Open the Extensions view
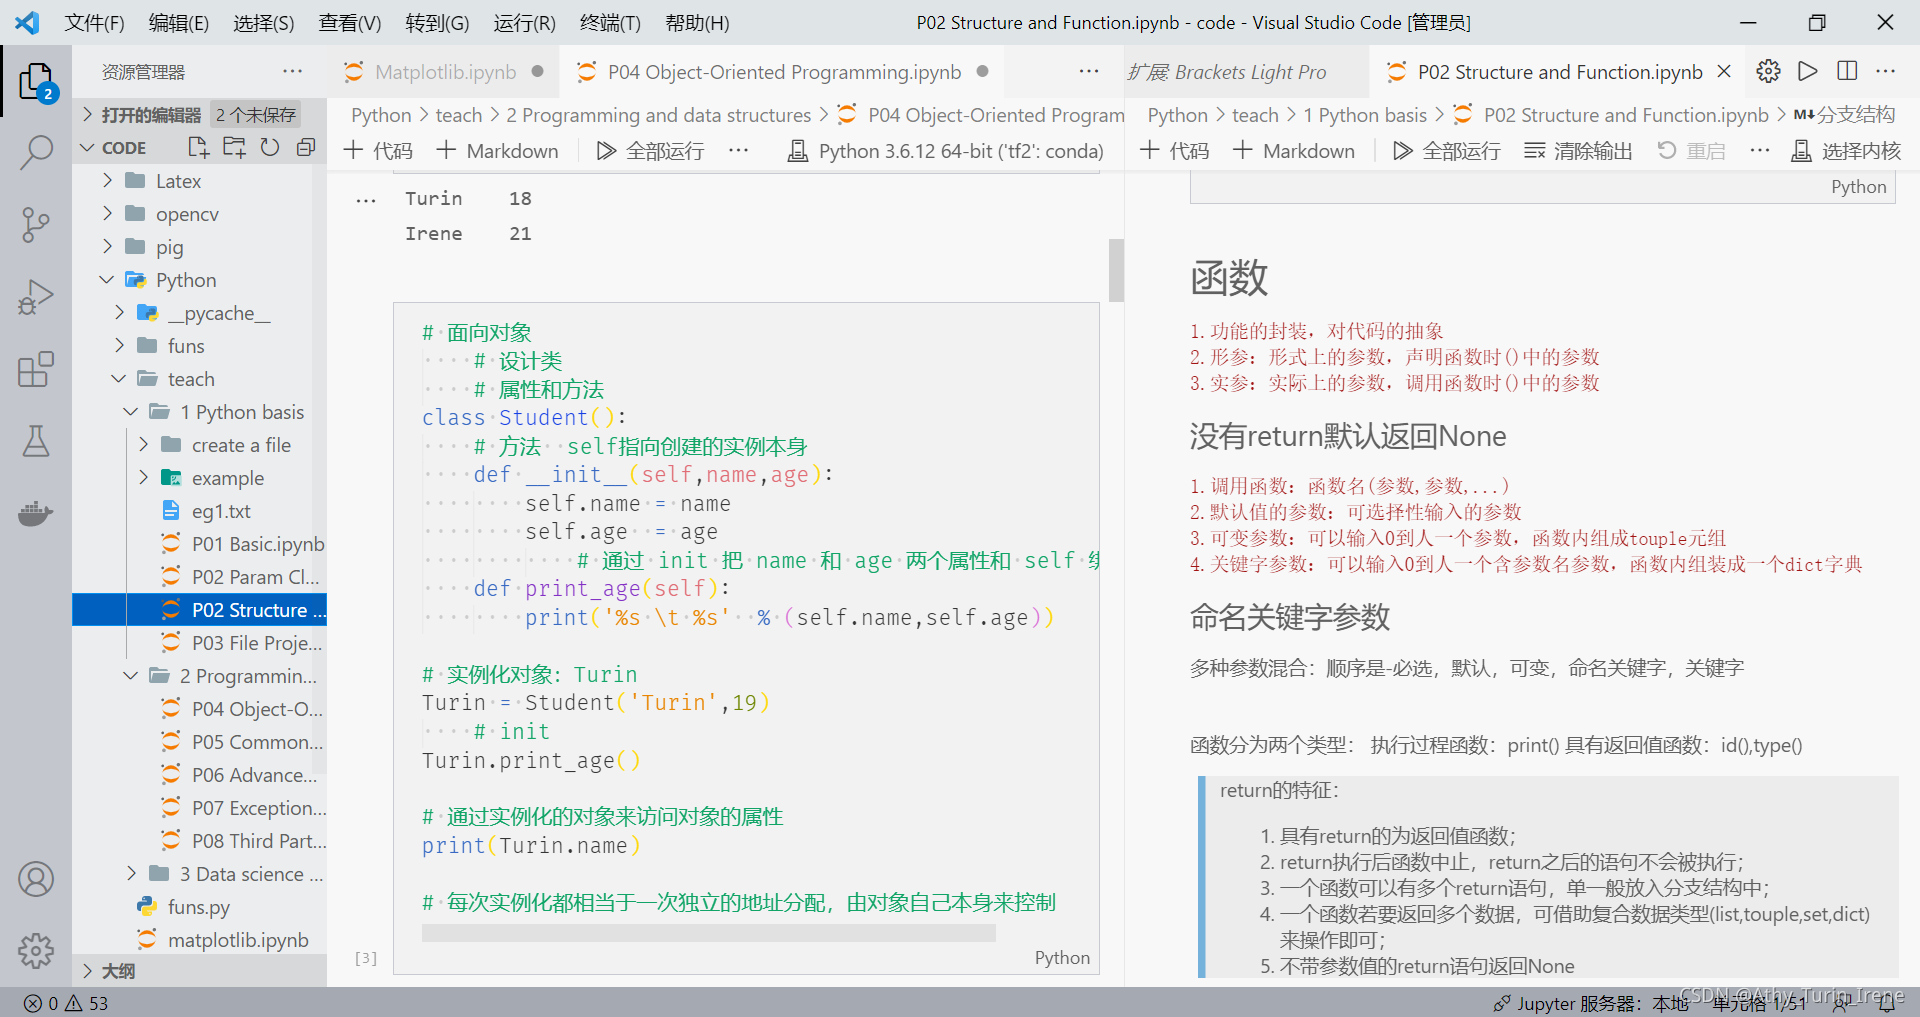This screenshot has width=1920, height=1017. coord(37,369)
